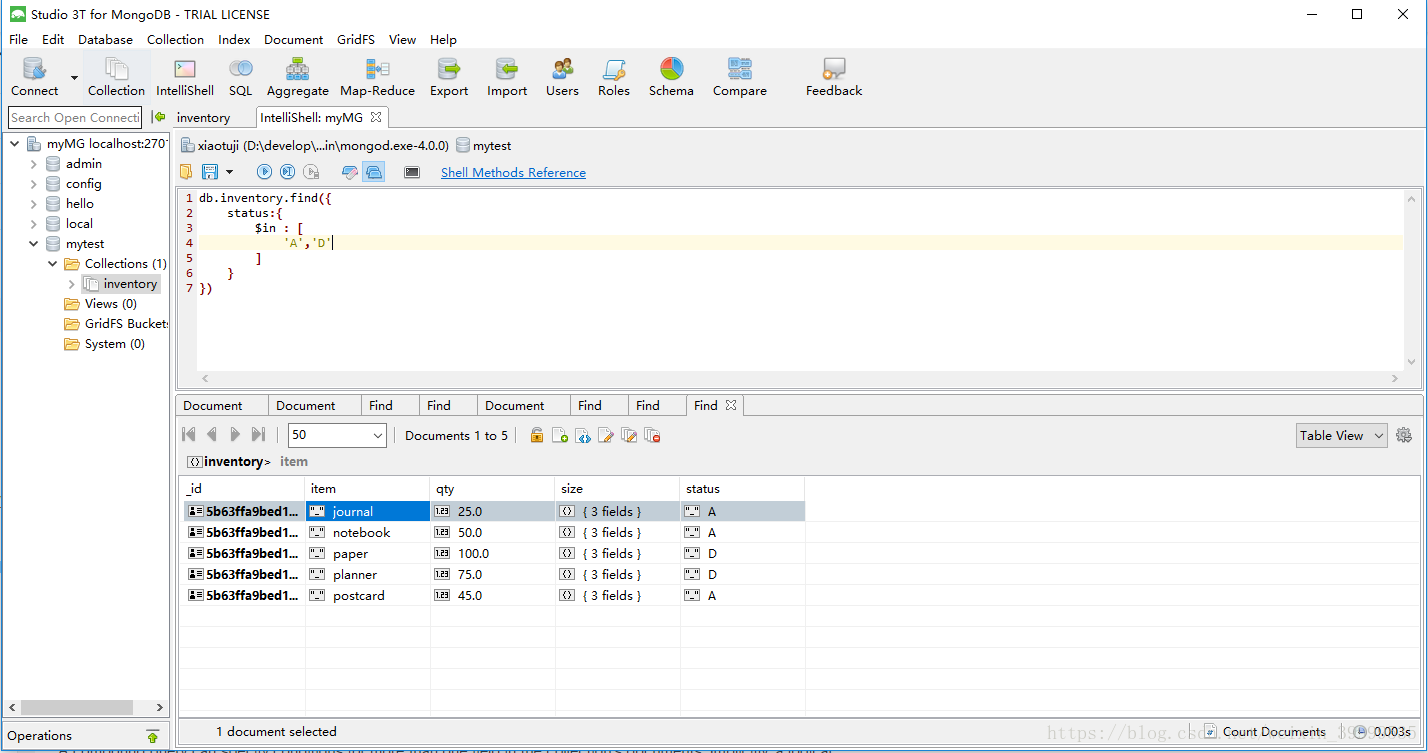Expand the hello database node
This screenshot has width=1428, height=753.
pos(33,204)
